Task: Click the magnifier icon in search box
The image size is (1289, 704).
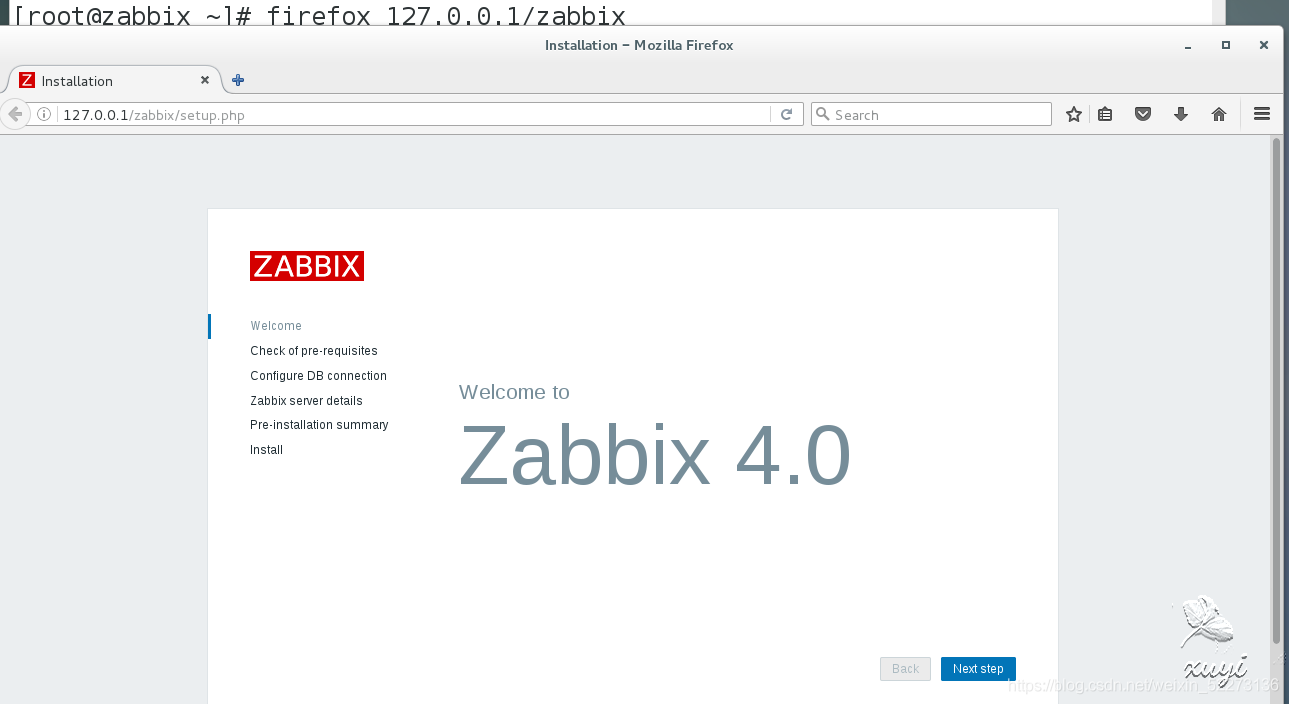Action: tap(823, 115)
